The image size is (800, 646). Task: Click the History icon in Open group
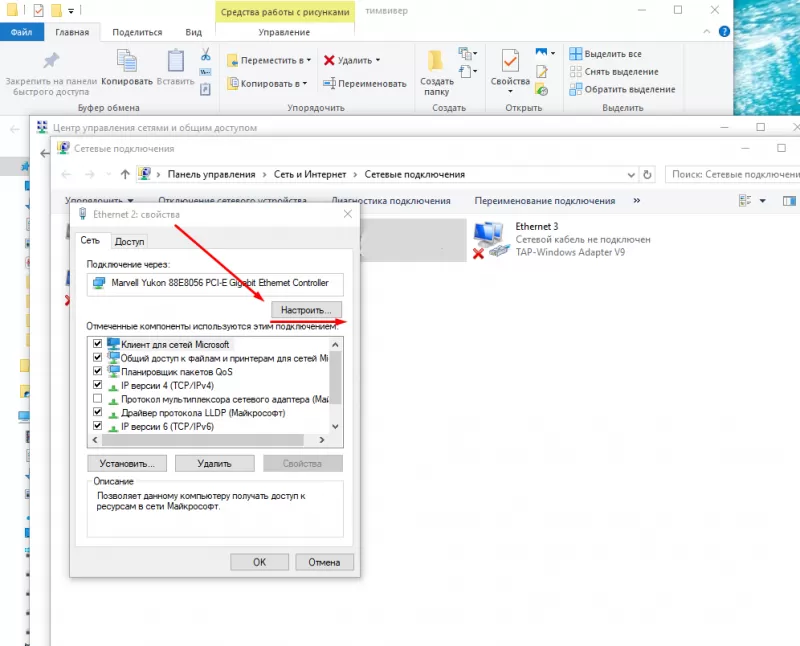541,90
